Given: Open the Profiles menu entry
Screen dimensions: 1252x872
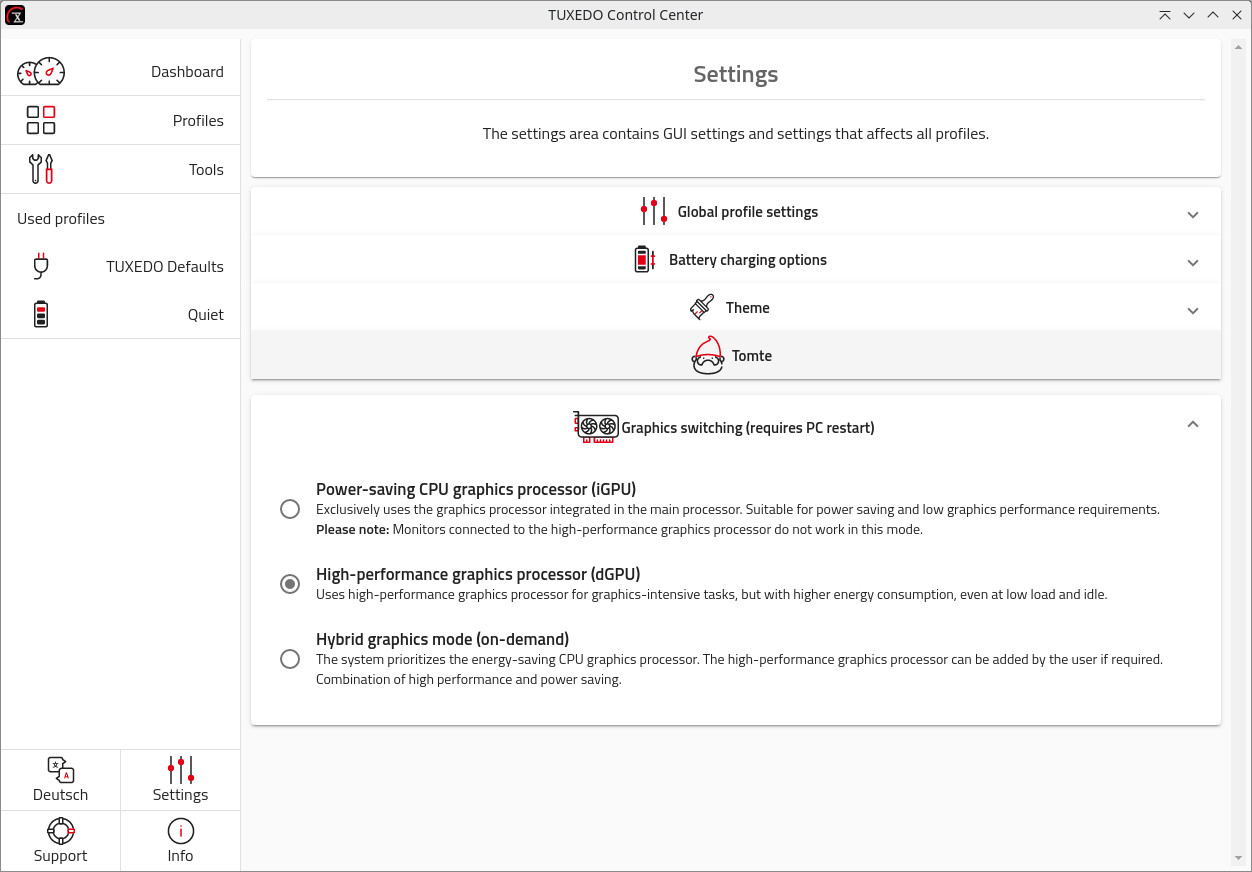Looking at the screenshot, I should 121,120.
